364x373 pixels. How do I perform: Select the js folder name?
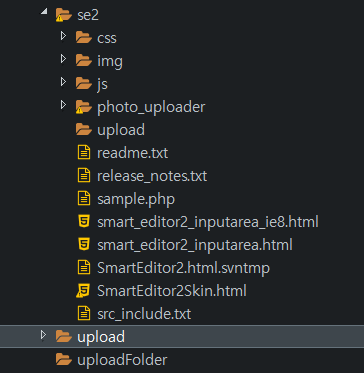coord(102,84)
